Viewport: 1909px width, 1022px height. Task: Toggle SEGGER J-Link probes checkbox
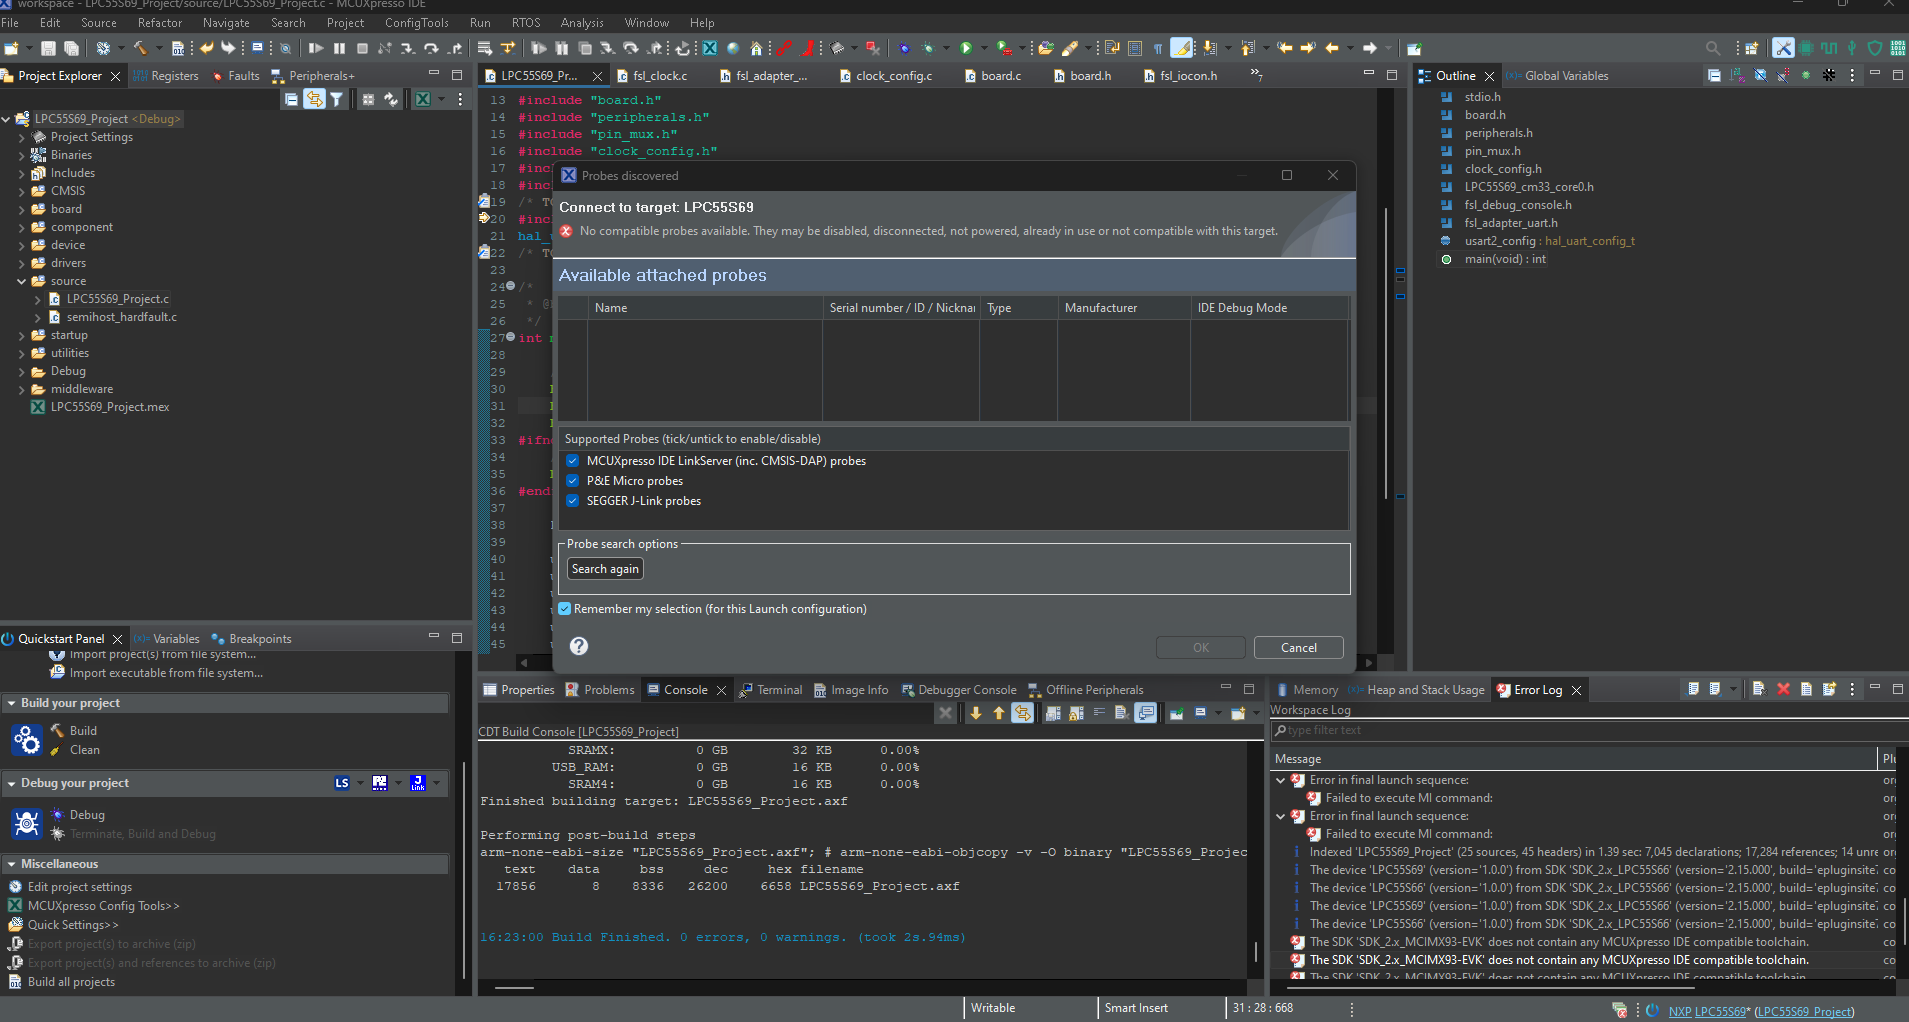[x=573, y=501]
